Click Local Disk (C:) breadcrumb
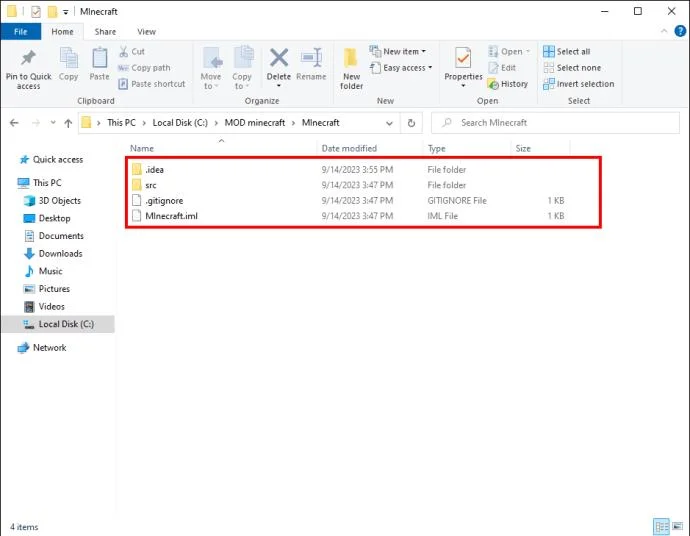 (x=180, y=123)
